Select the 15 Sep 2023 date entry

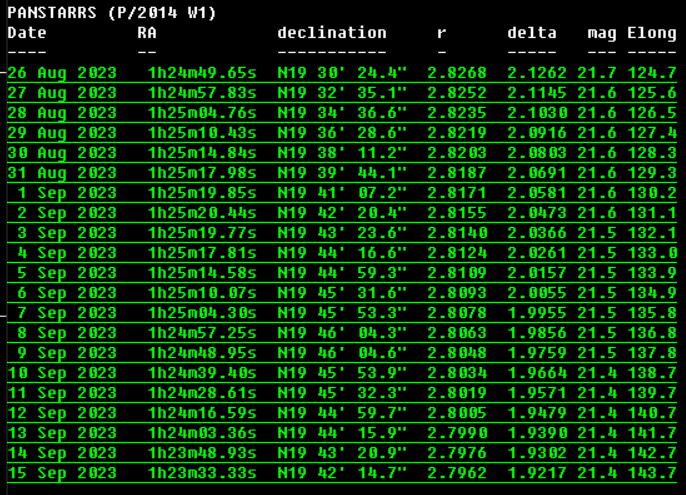(x=62, y=473)
